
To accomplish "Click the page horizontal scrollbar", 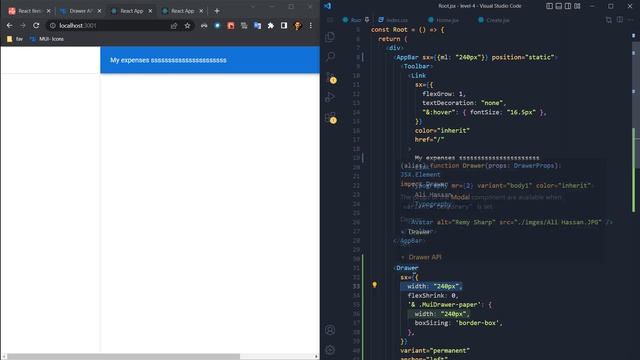I will [x=124, y=356].
